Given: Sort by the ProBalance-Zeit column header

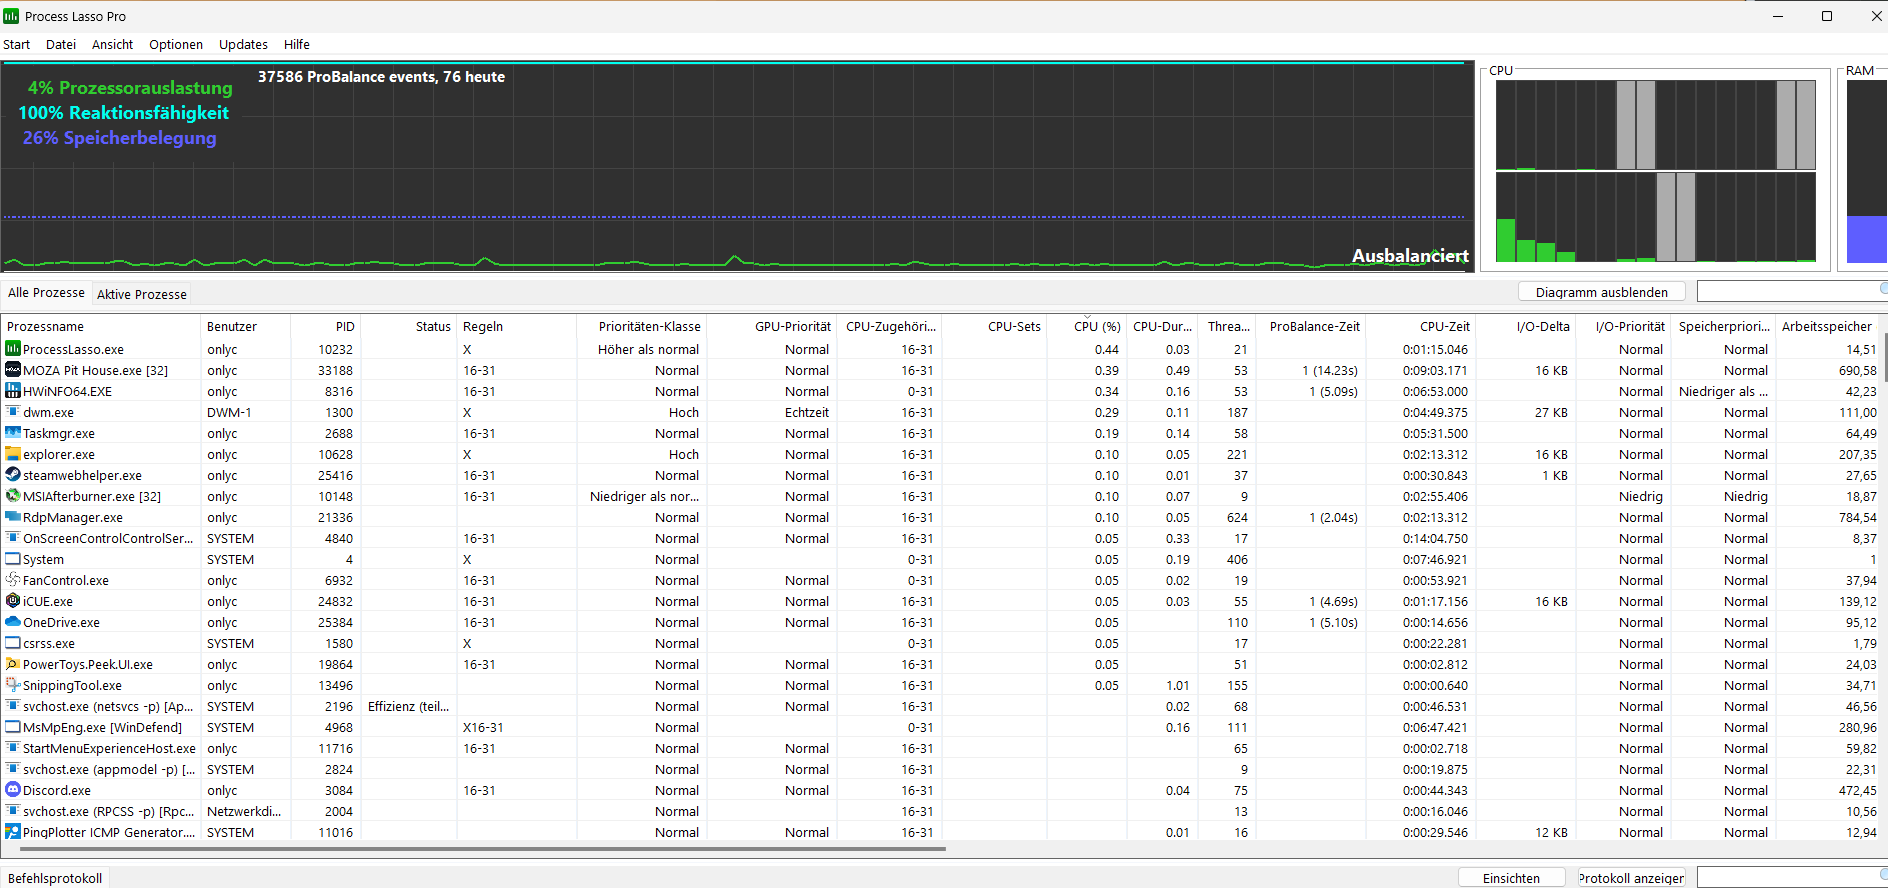Looking at the screenshot, I should pos(1310,326).
